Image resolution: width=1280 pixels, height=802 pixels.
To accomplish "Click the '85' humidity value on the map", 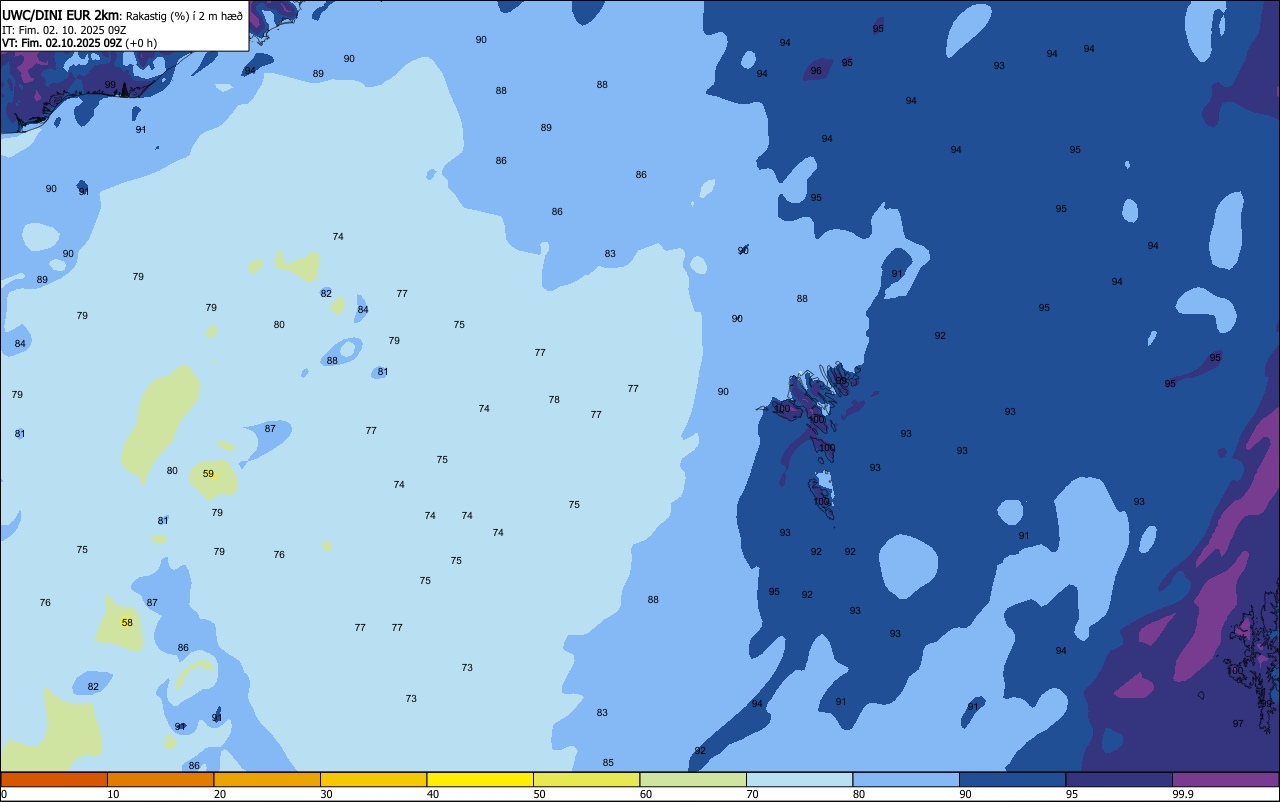I will click(x=608, y=763).
